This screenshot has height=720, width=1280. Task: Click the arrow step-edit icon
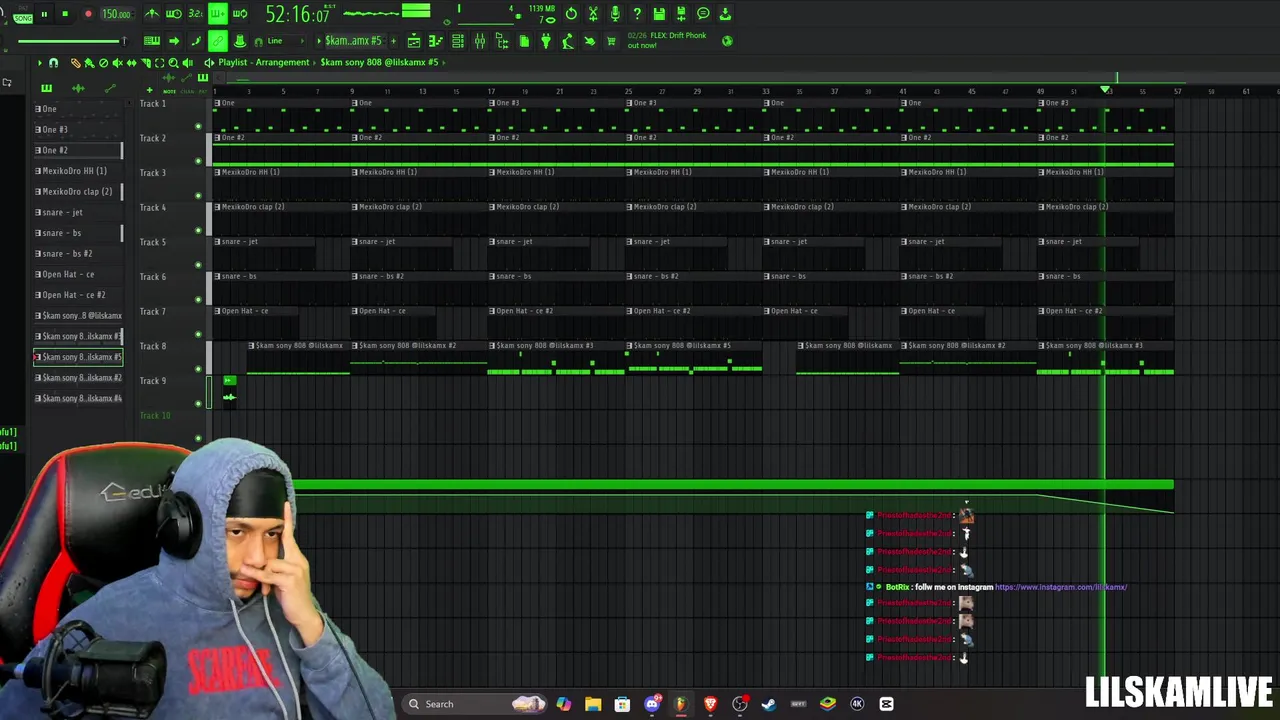pos(174,41)
